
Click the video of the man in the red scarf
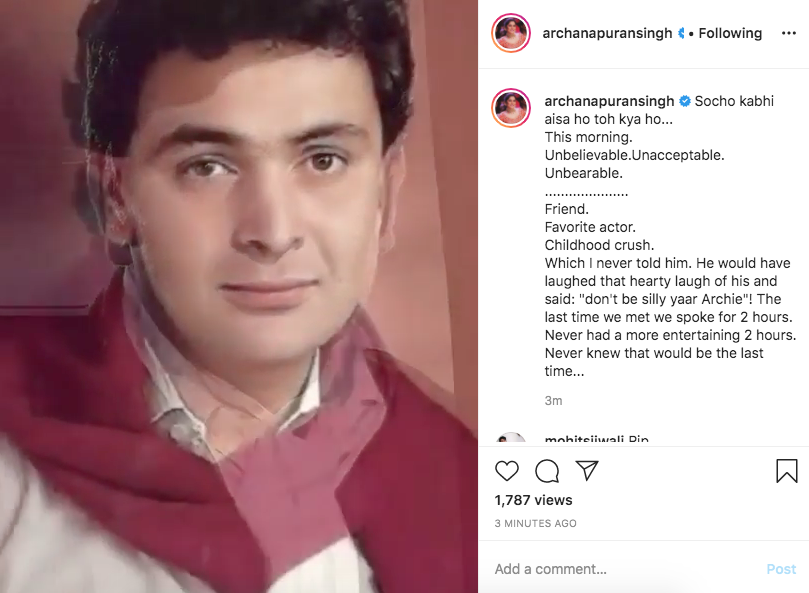239,296
